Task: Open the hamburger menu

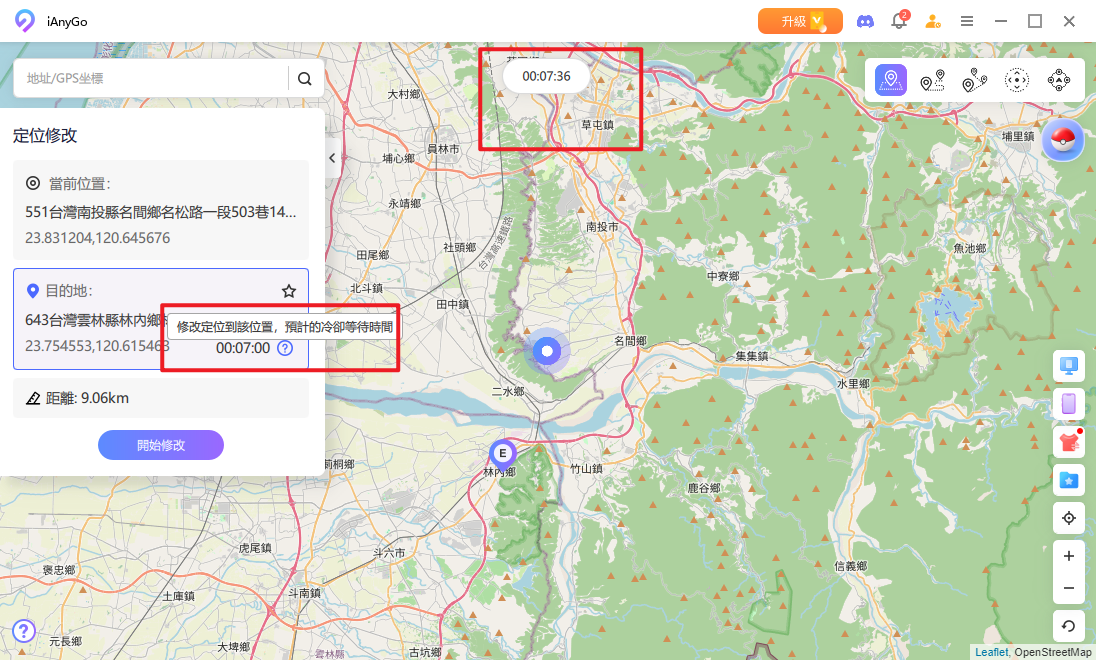Action: click(967, 22)
